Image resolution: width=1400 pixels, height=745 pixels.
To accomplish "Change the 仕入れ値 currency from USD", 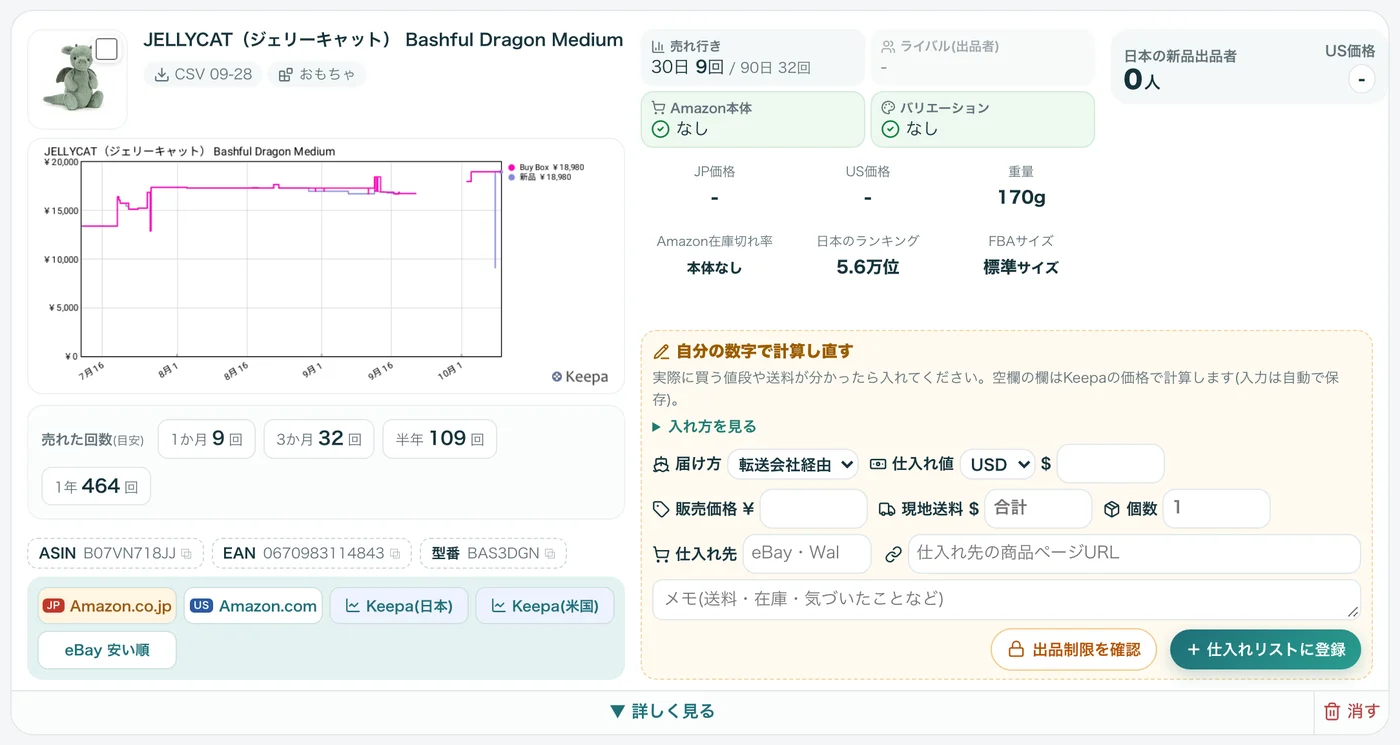I will pyautogui.click(x=997, y=464).
